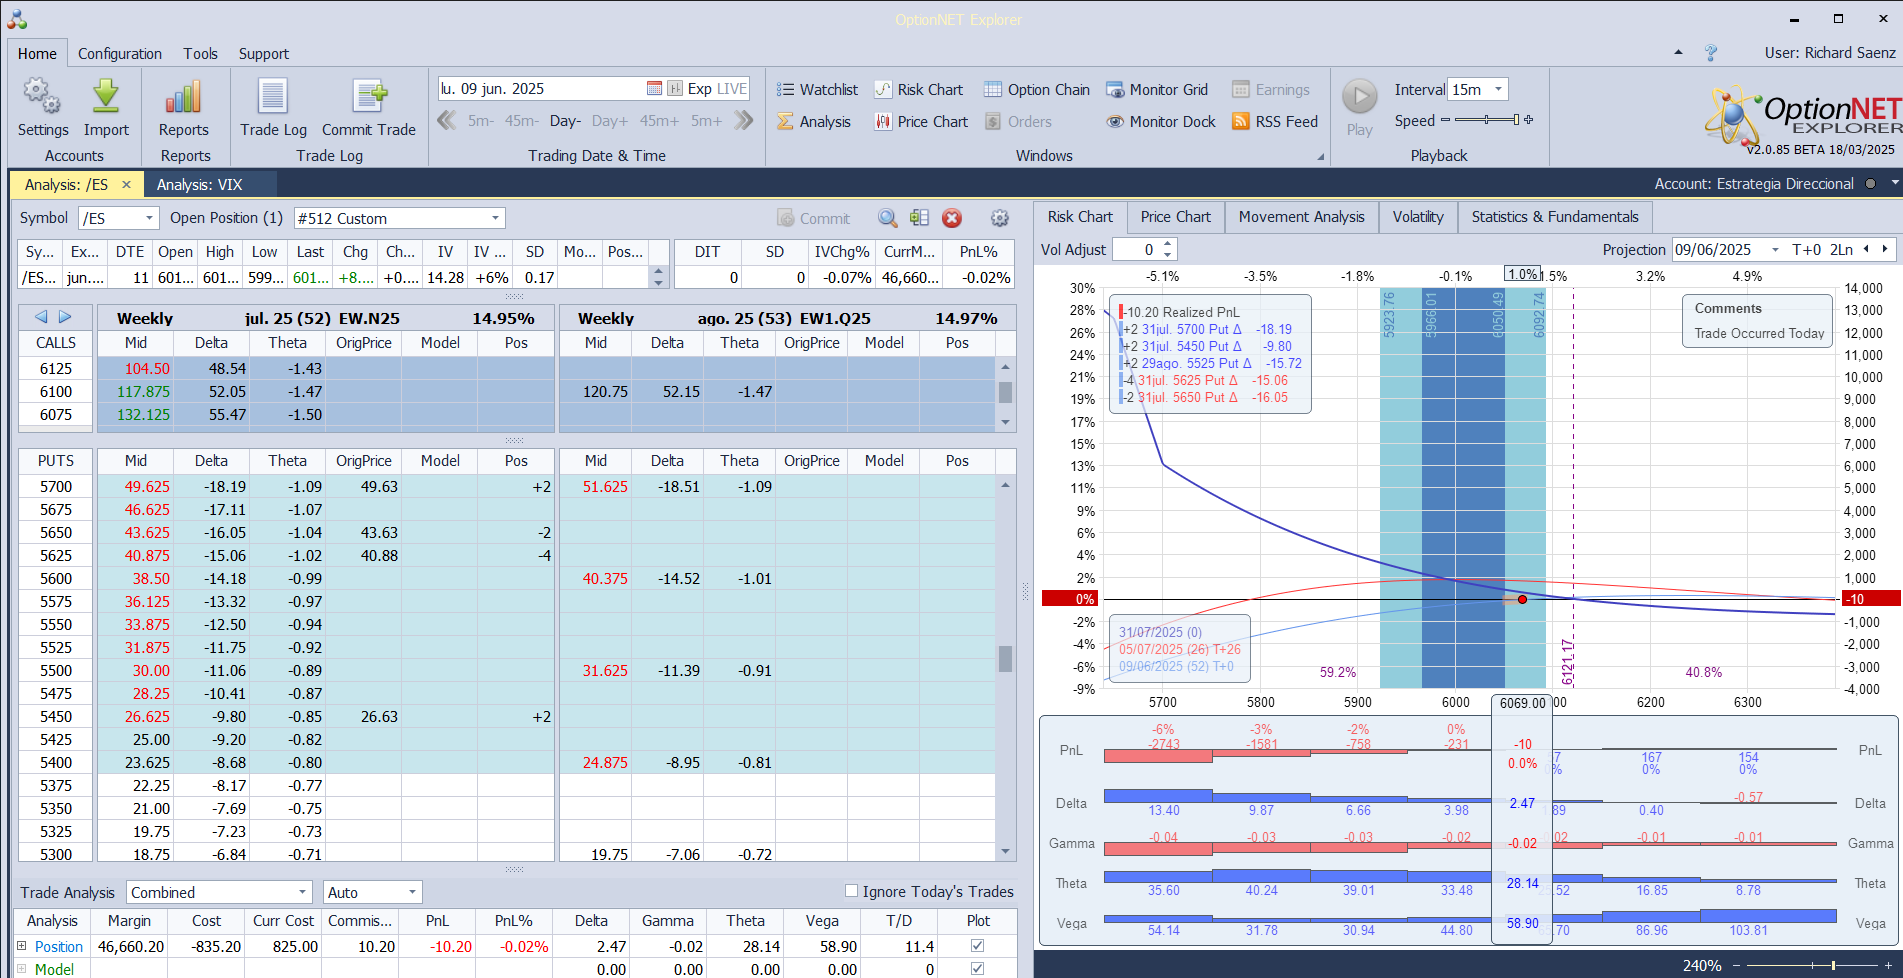Viewport: 1903px width, 978px height.
Task: Open the trading date calendar picker
Action: click(654, 88)
